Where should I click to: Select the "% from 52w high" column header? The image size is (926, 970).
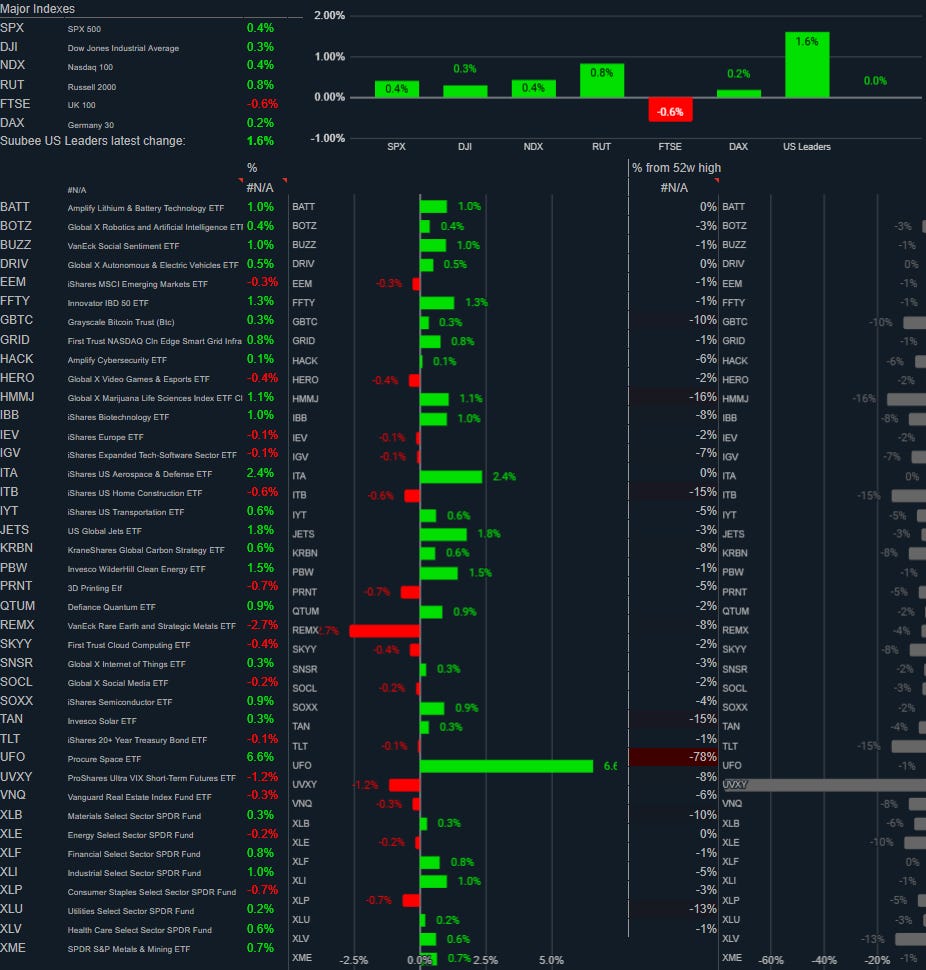click(x=676, y=168)
